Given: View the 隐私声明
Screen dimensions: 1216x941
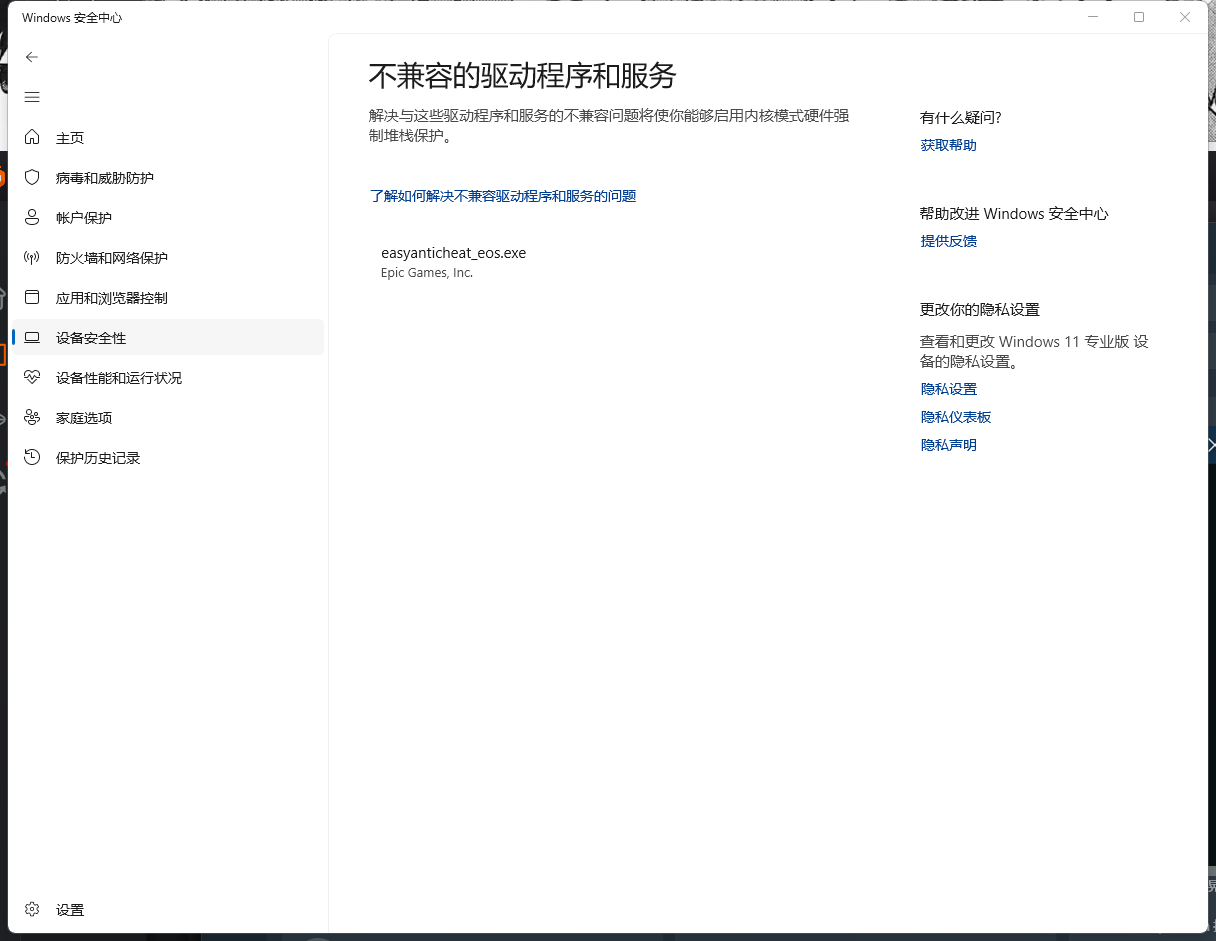Looking at the screenshot, I should [x=947, y=444].
